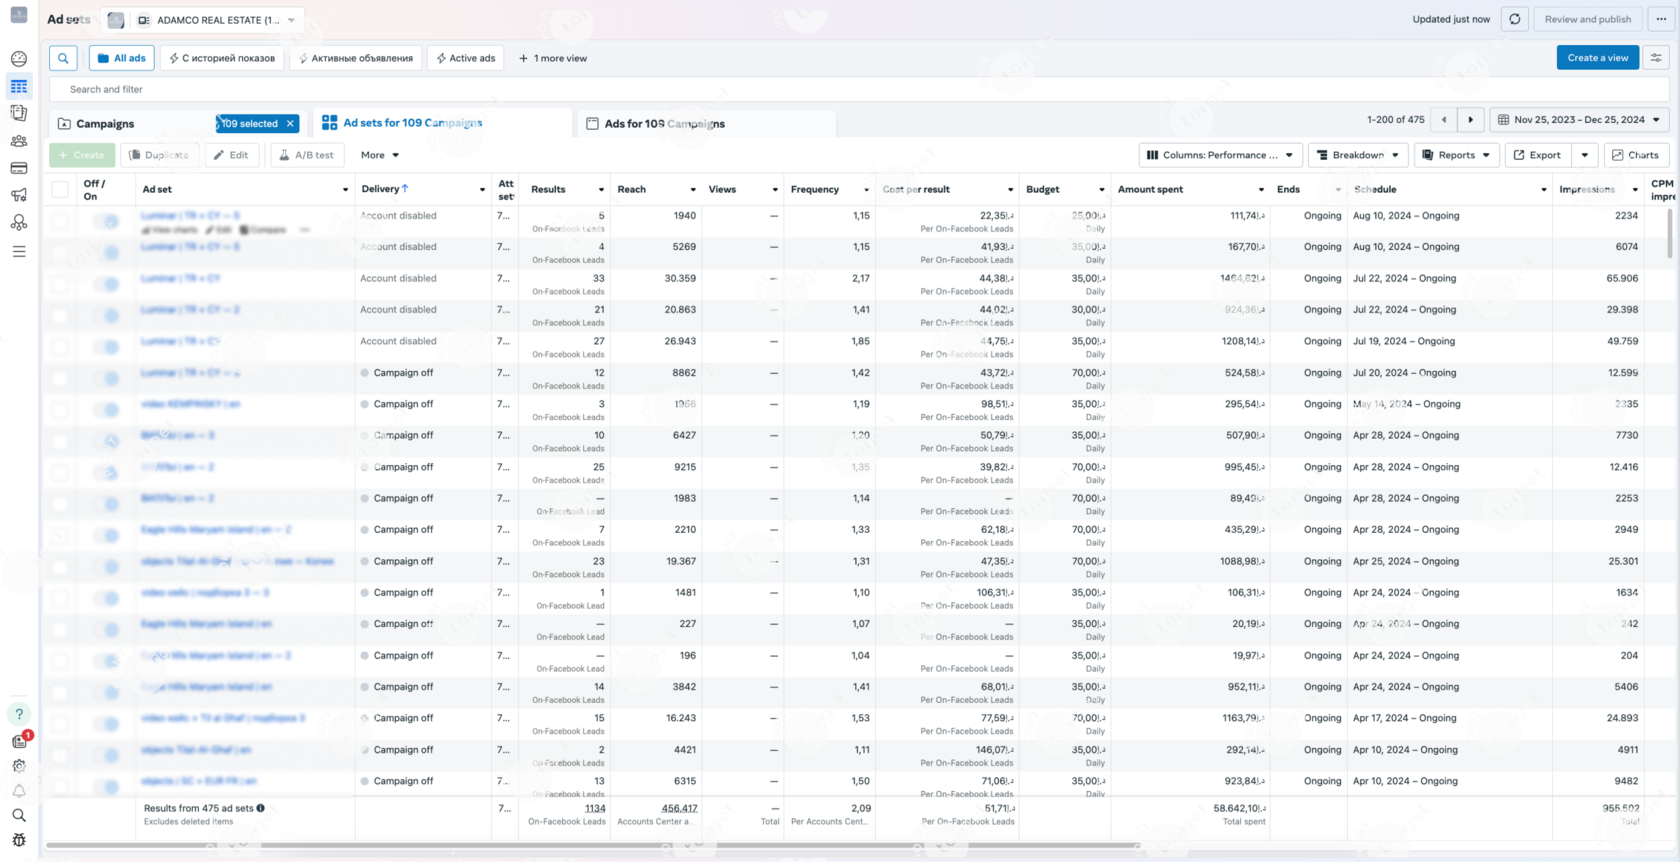1680x862 pixels.
Task: Select the Активные объявления view
Action: tap(356, 58)
